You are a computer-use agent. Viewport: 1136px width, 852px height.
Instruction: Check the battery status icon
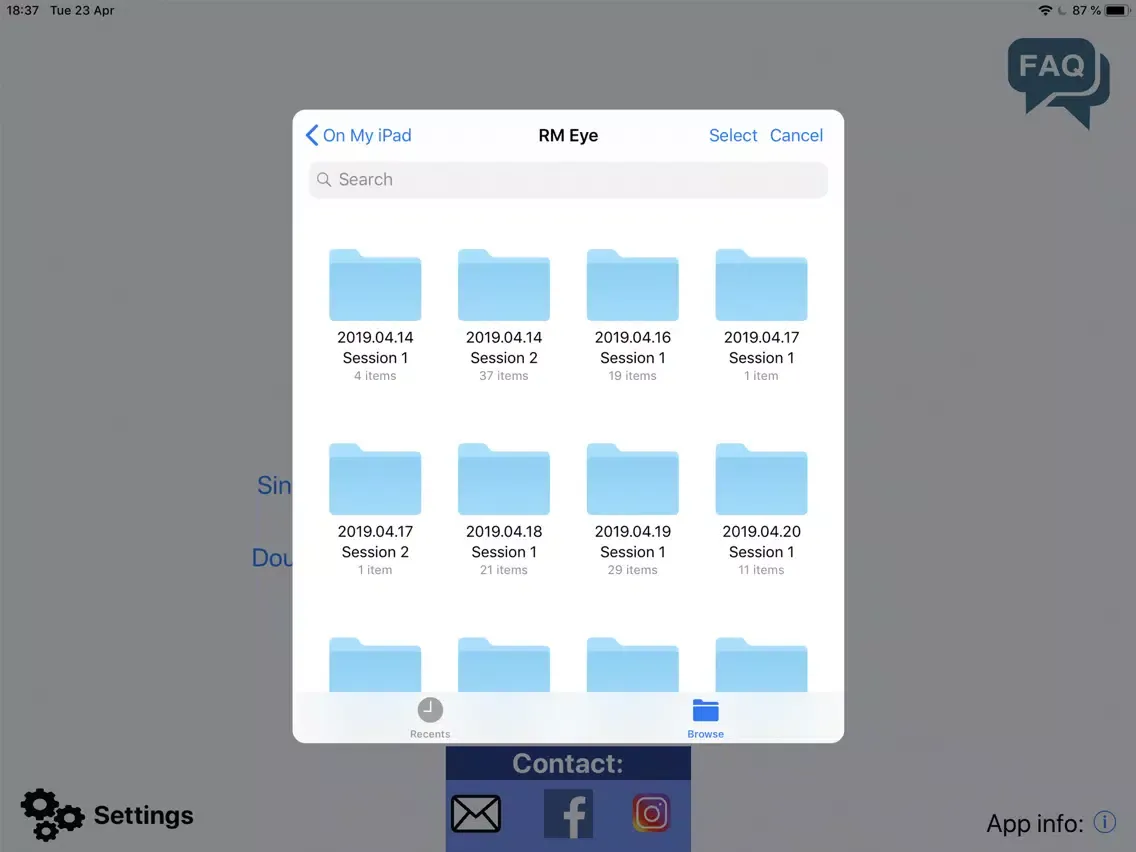[x=1117, y=10]
